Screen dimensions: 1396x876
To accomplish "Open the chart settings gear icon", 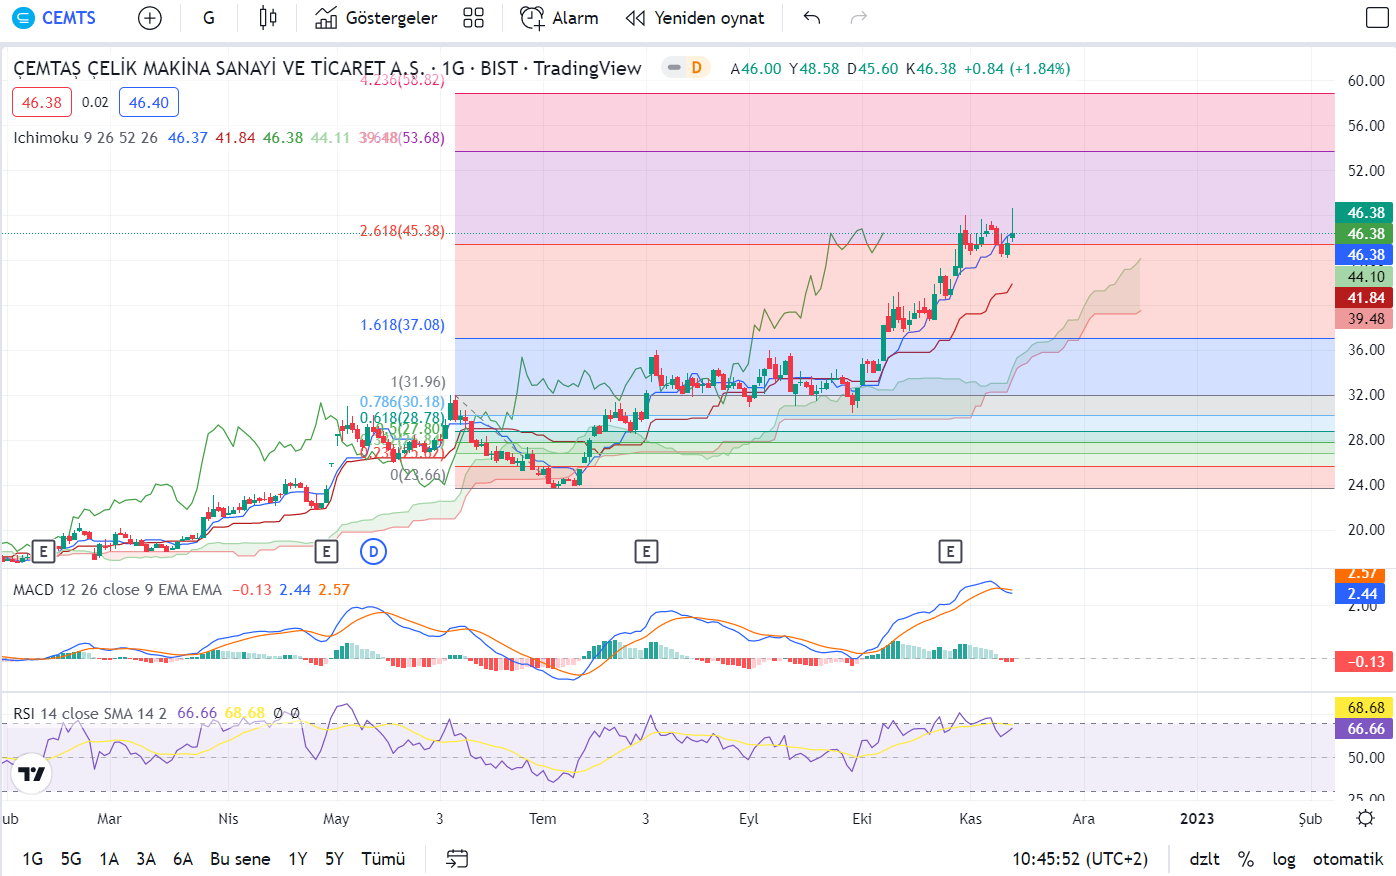I will (x=1365, y=818).
